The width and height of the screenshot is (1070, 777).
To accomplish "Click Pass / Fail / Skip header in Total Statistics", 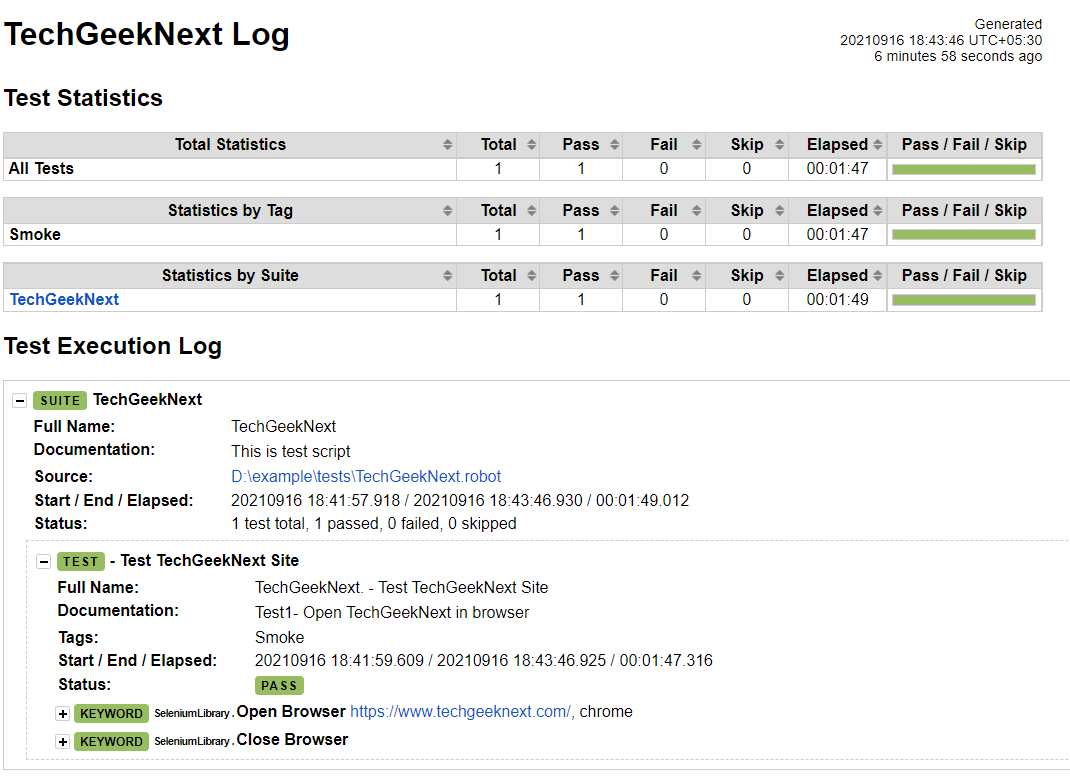I will [x=964, y=145].
